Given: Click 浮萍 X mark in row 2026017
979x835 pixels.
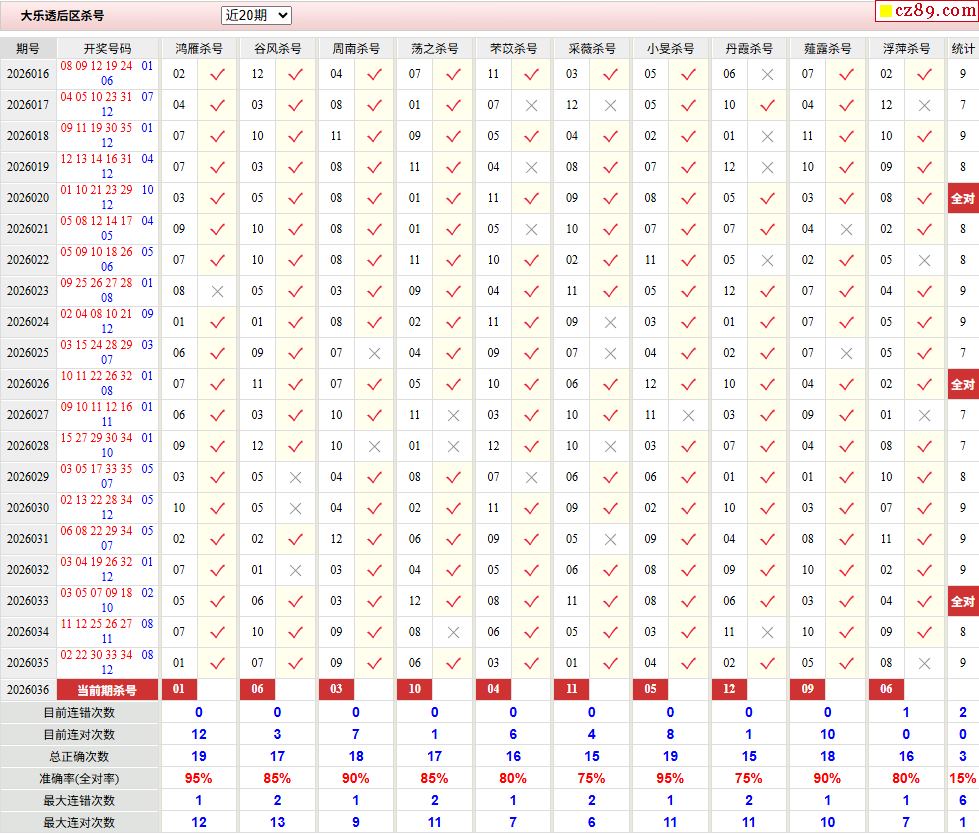Looking at the screenshot, I should tap(924, 105).
